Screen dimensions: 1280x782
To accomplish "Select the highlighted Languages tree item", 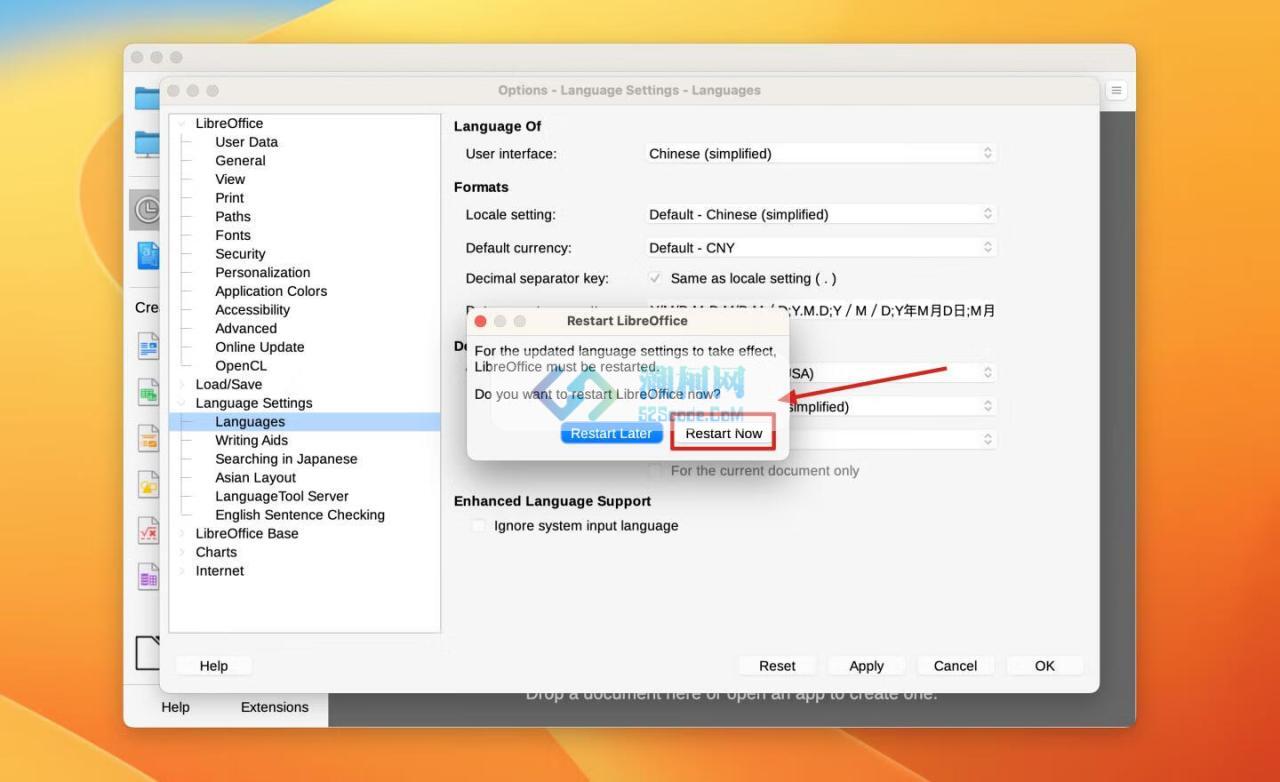I will (305, 422).
